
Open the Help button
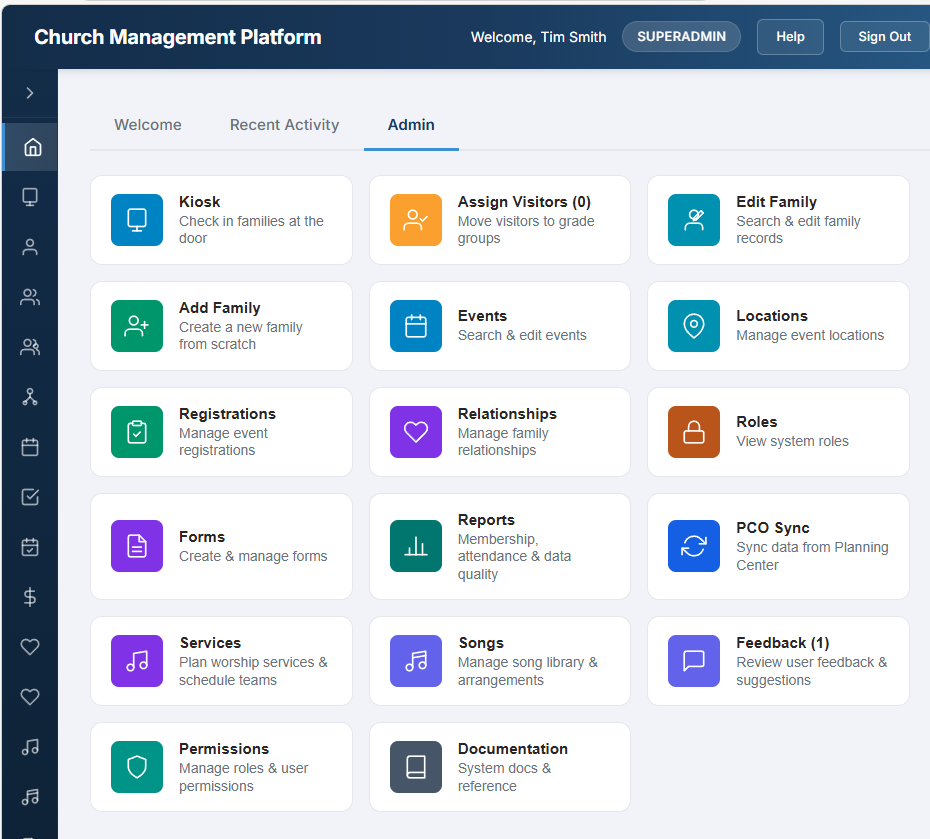[789, 36]
